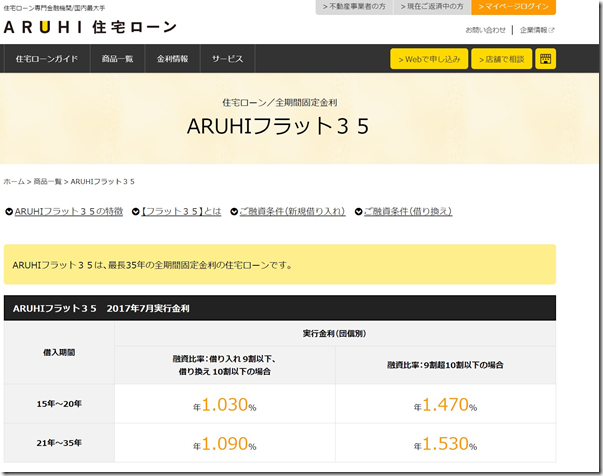The width and height of the screenshot is (603, 476).
Task: Click the 借り入れ9割以下 column header
Action: 225,365
